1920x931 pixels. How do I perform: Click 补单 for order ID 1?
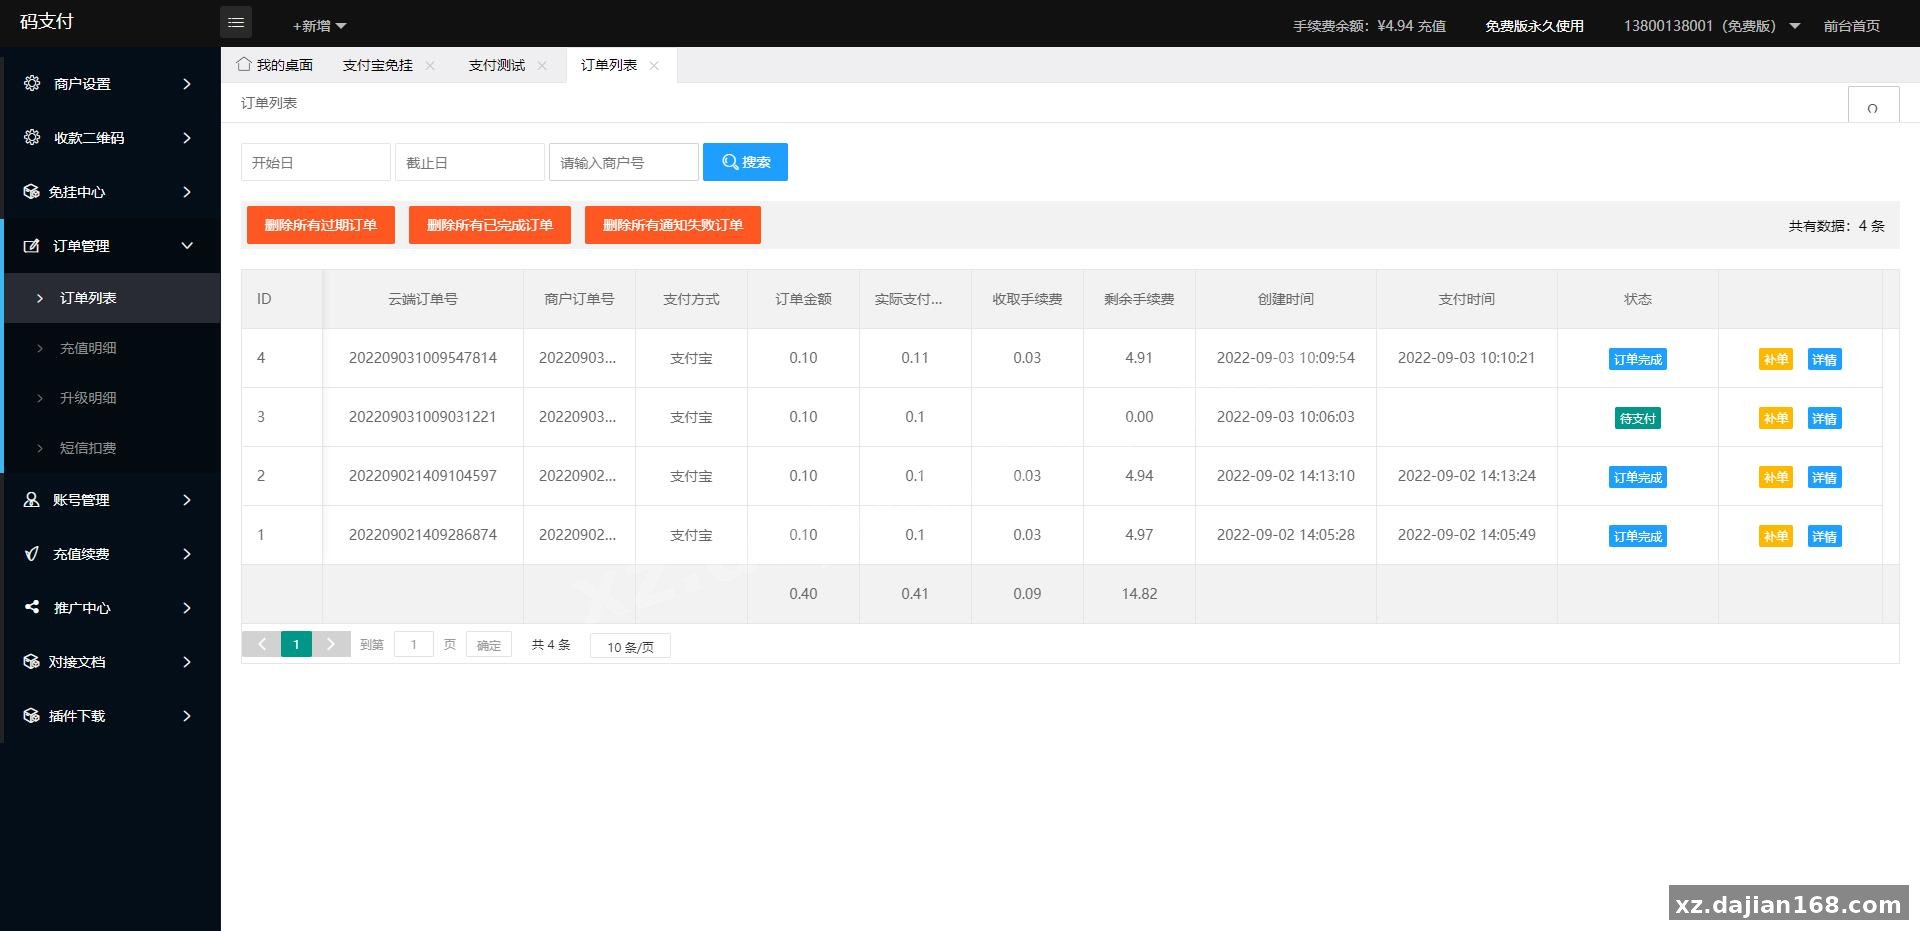click(1776, 536)
